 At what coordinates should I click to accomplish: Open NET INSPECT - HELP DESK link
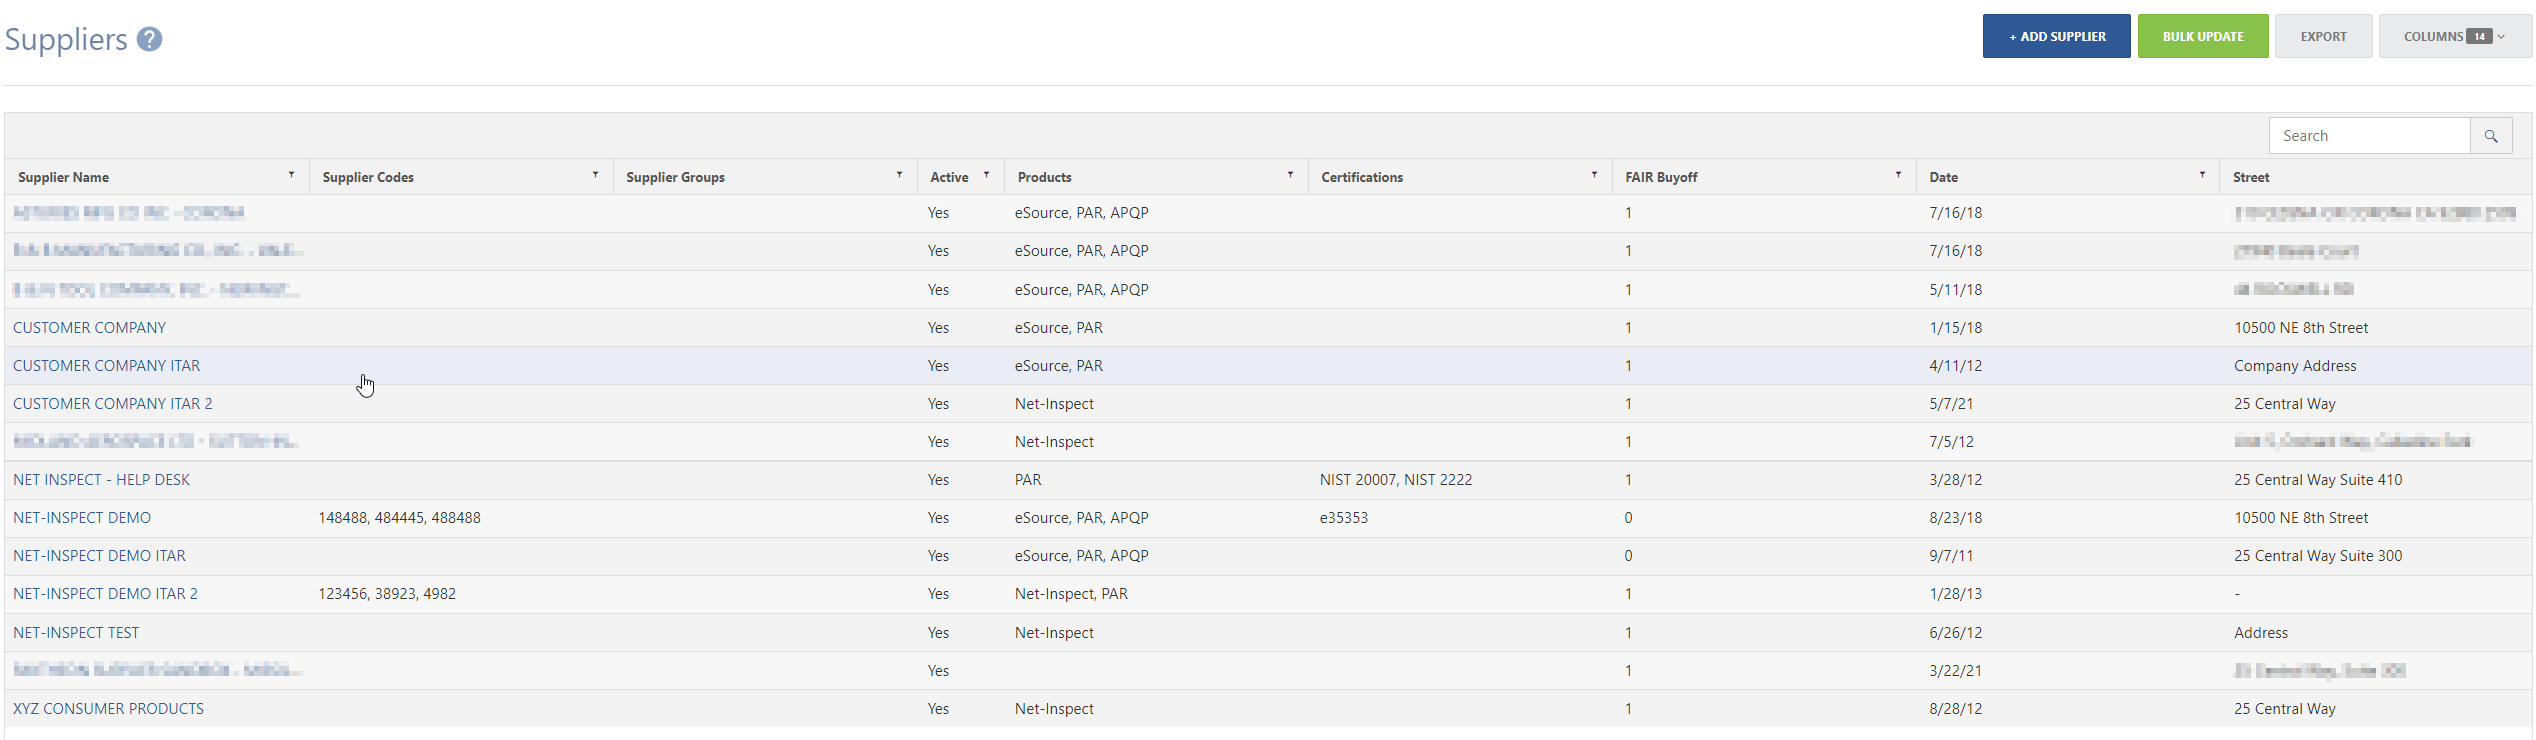[x=101, y=480]
